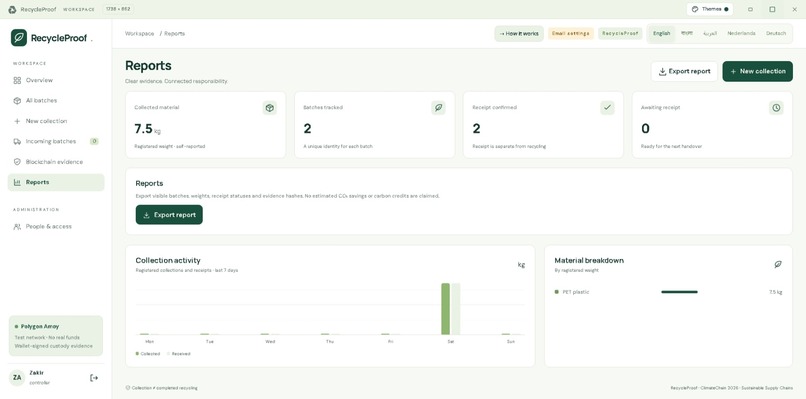Select New collection in the sidebar
806x399 pixels.
(x=56, y=121)
